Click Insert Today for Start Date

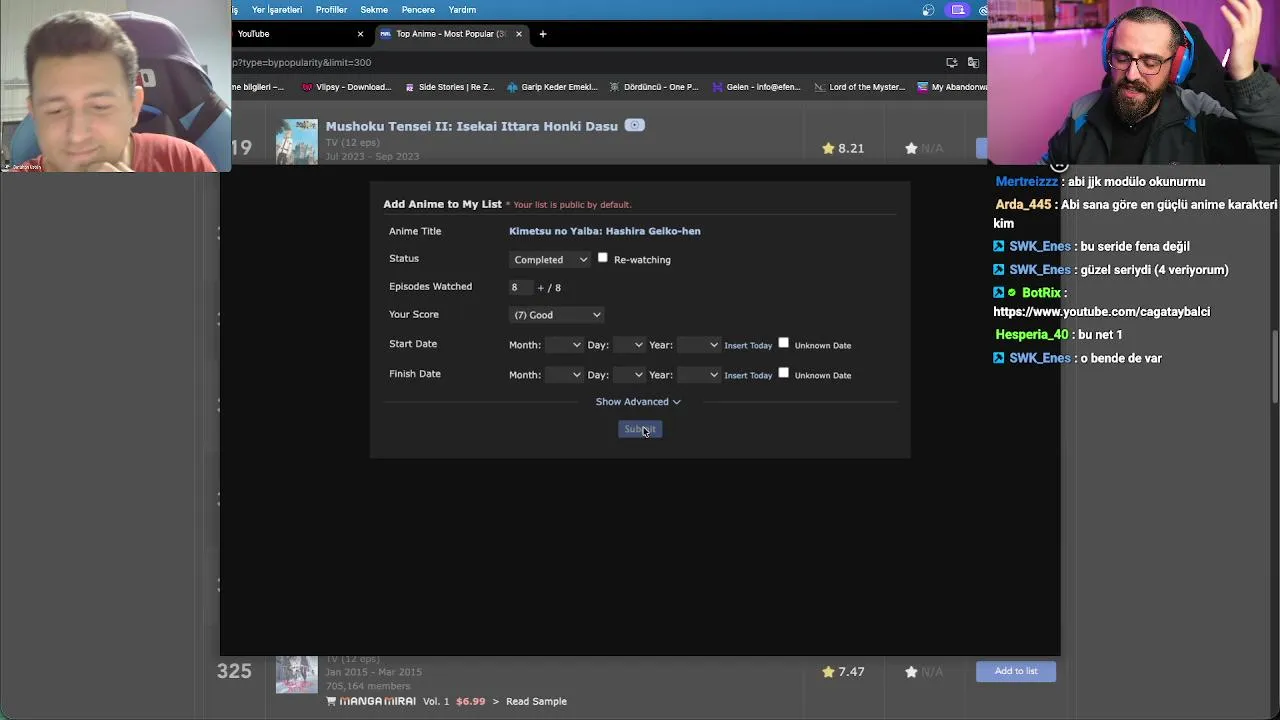tap(748, 346)
